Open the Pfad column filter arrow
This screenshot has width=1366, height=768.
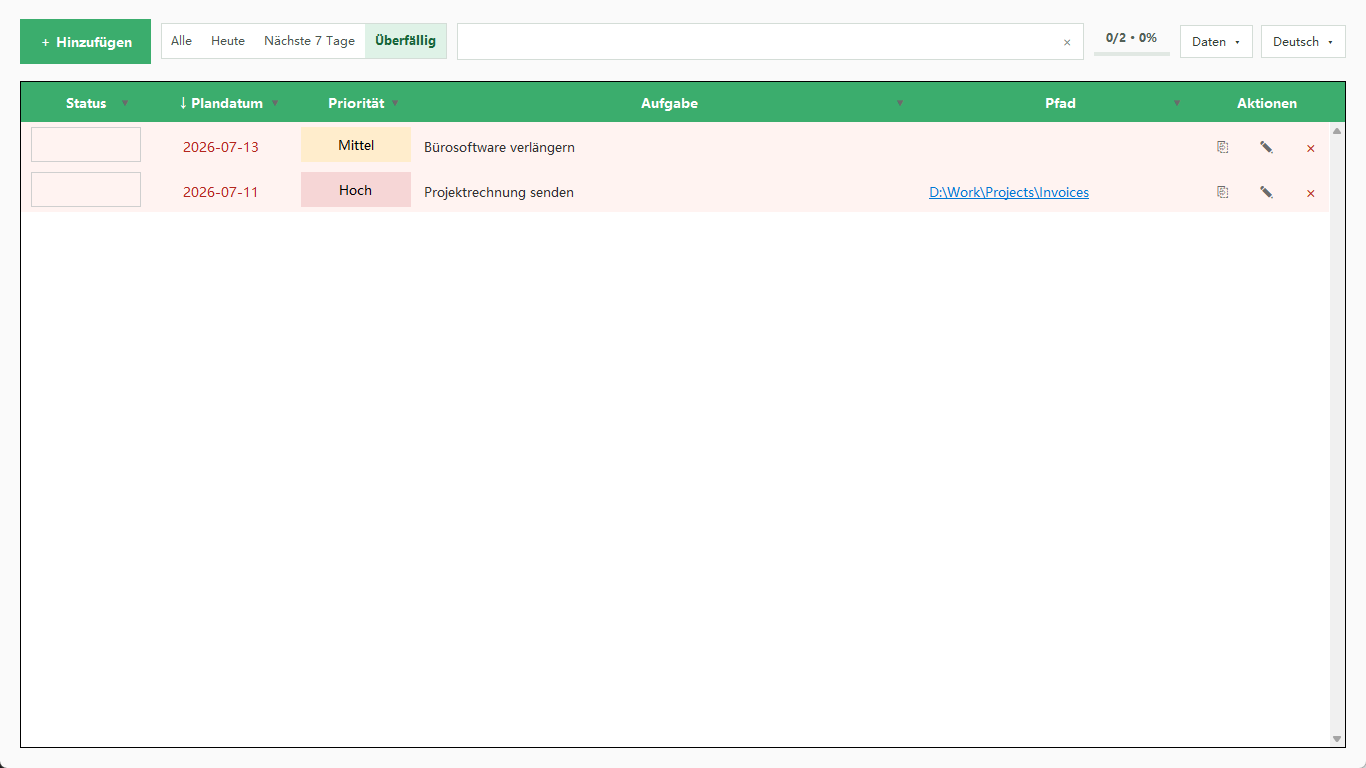[1177, 103]
